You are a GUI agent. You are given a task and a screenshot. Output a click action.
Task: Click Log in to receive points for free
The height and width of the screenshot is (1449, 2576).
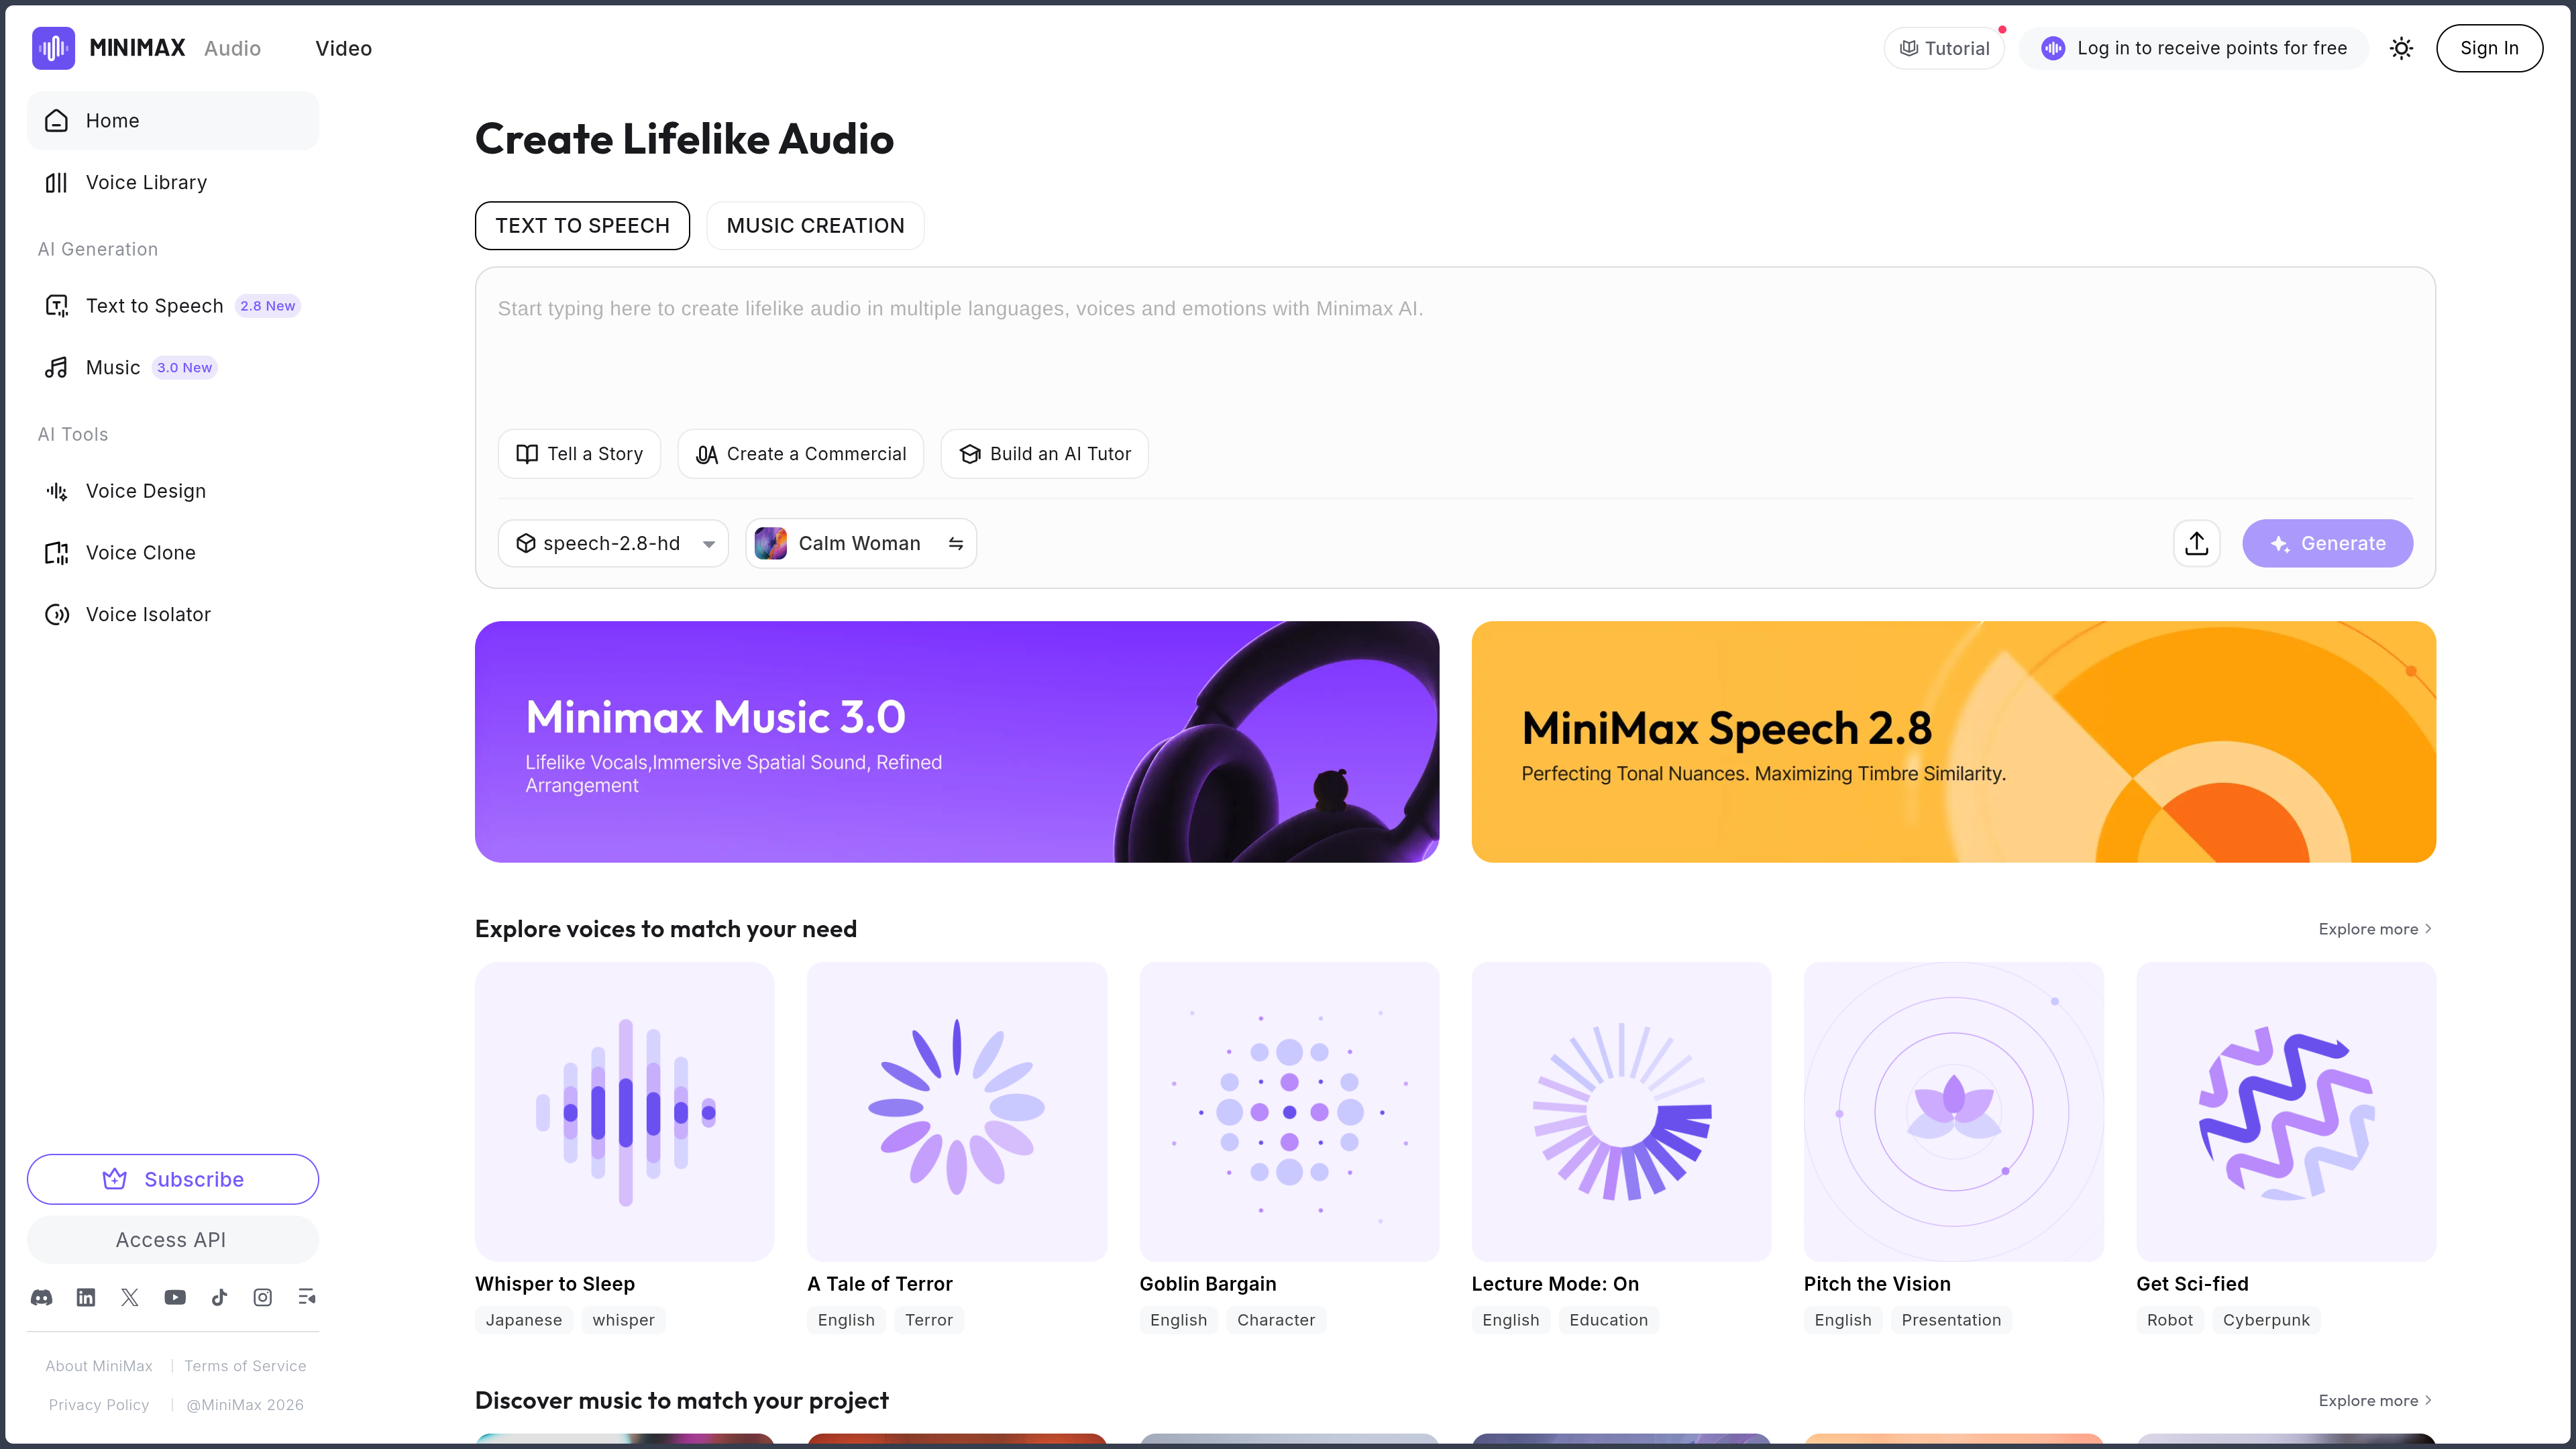click(x=2194, y=48)
